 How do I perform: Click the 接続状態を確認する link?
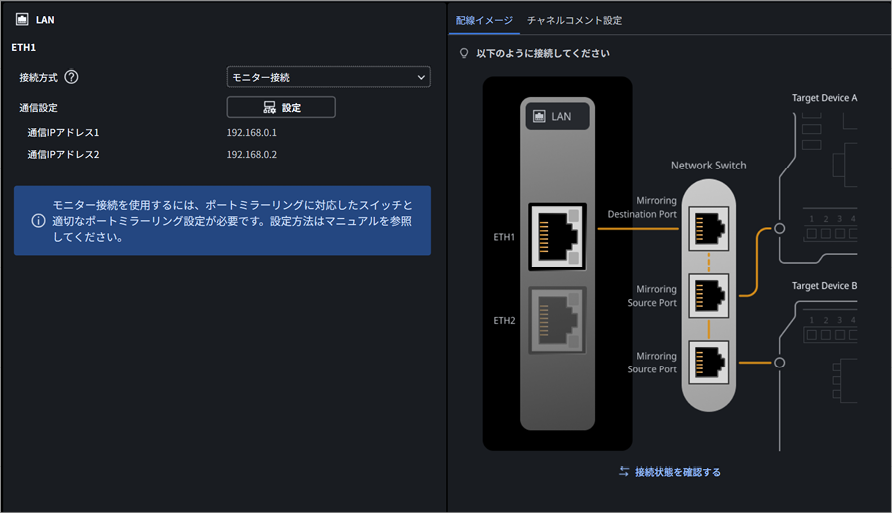pyautogui.click(x=678, y=472)
